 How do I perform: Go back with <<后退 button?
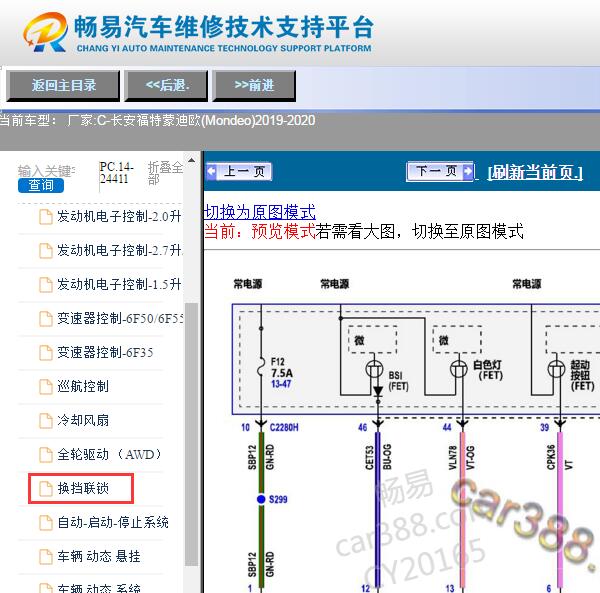(166, 86)
